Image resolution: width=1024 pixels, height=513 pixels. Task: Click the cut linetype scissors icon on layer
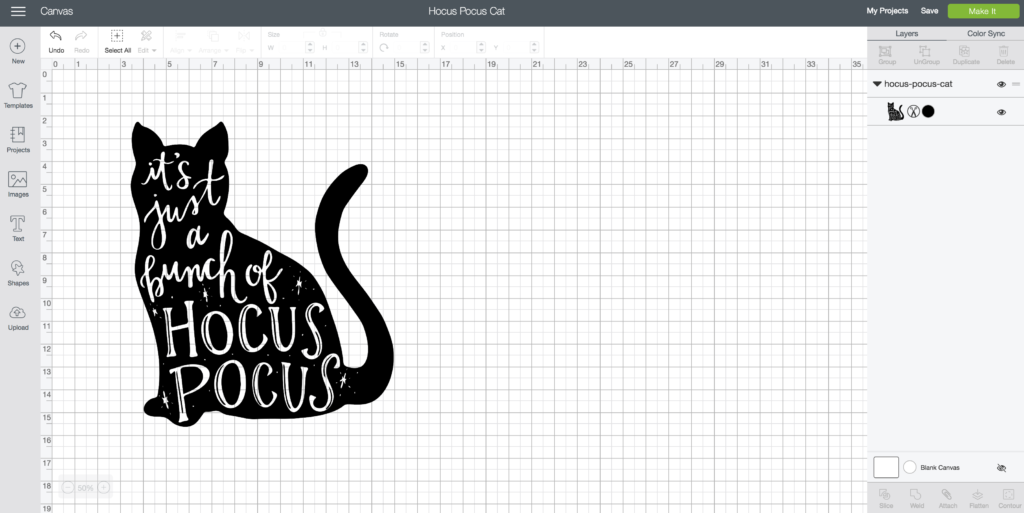[x=913, y=112]
